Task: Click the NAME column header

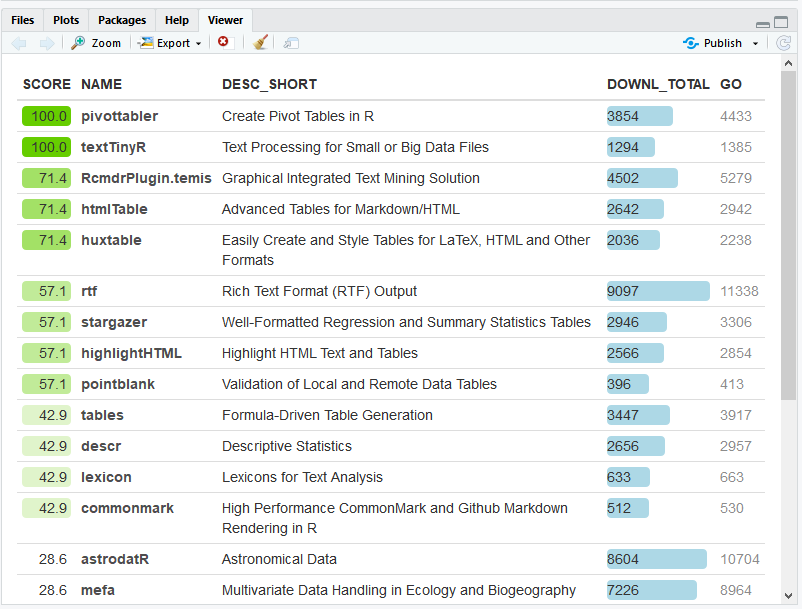Action: point(101,84)
